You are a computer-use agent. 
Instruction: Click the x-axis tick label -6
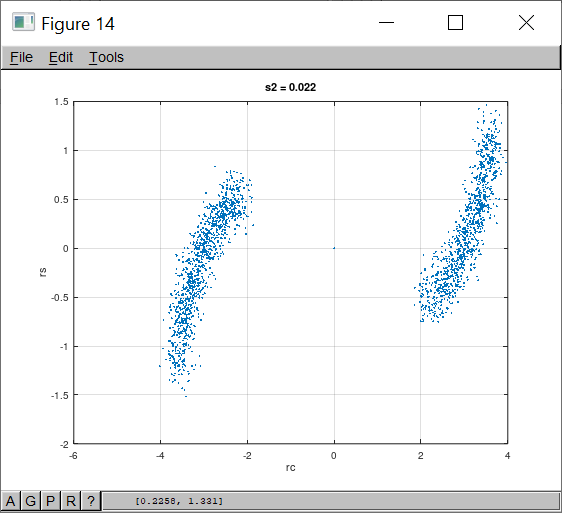pyautogui.click(x=73, y=456)
